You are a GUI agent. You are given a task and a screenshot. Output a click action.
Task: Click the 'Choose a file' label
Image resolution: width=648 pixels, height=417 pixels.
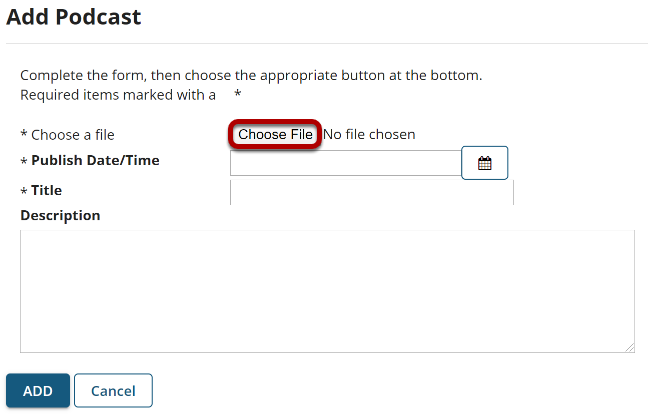tap(73, 135)
